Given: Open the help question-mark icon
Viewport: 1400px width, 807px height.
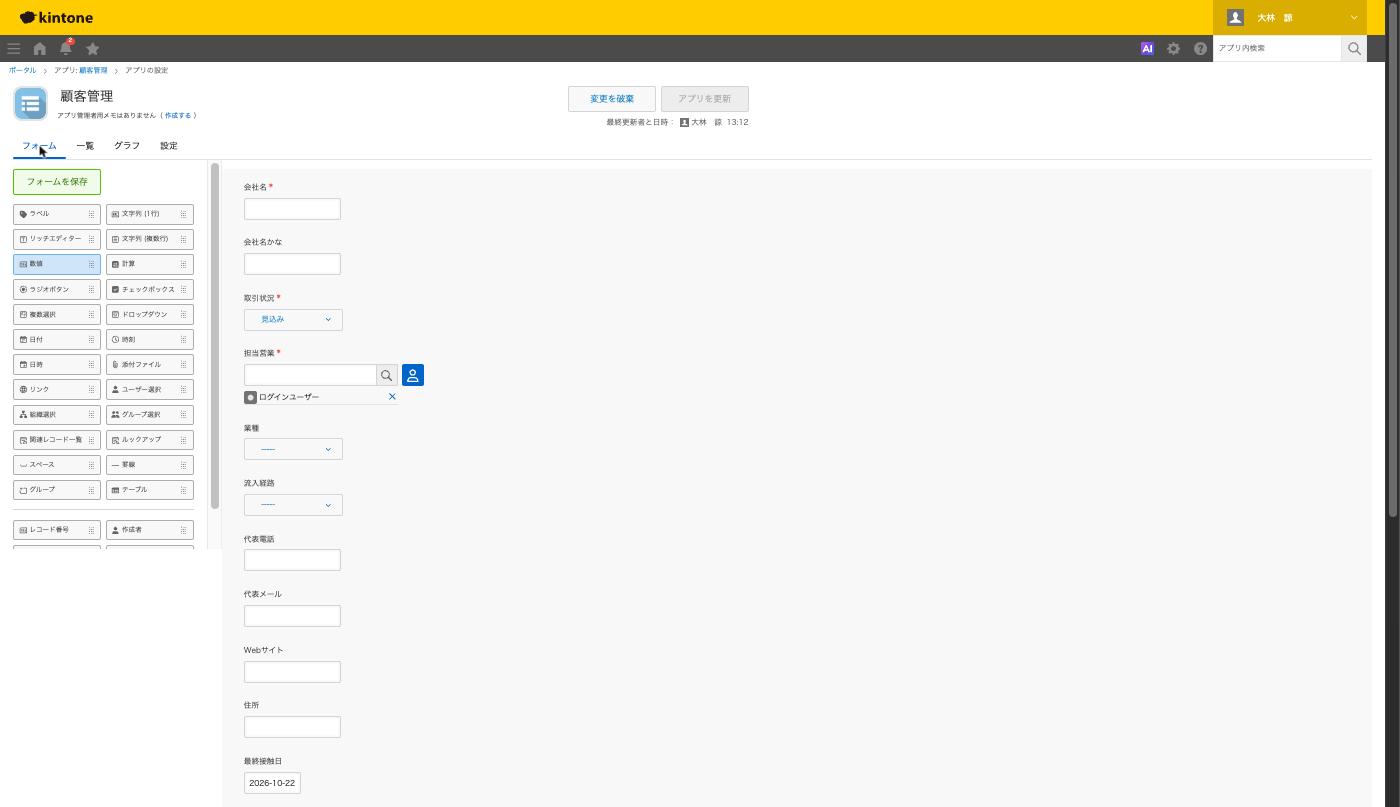Looking at the screenshot, I should click(1200, 48).
